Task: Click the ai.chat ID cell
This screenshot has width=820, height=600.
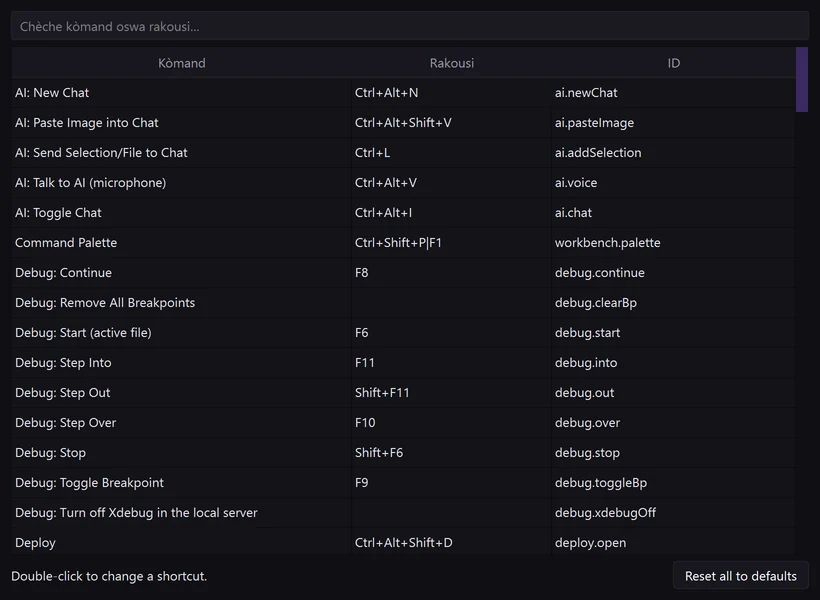Action: (674, 212)
